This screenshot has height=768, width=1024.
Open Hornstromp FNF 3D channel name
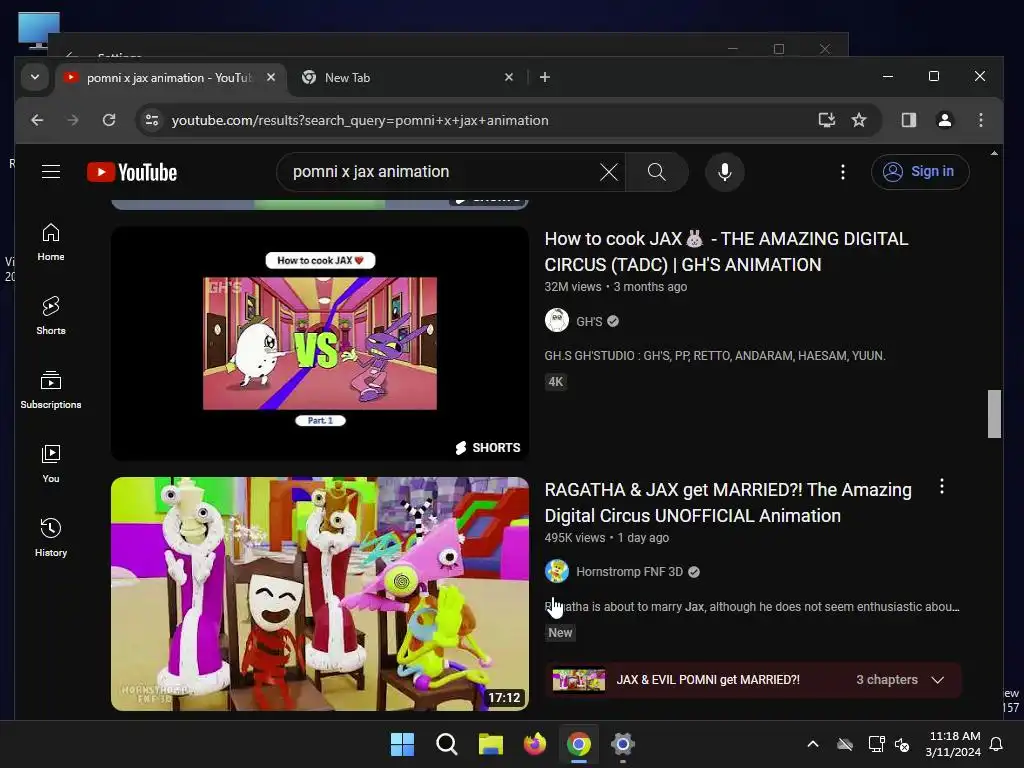click(x=630, y=572)
